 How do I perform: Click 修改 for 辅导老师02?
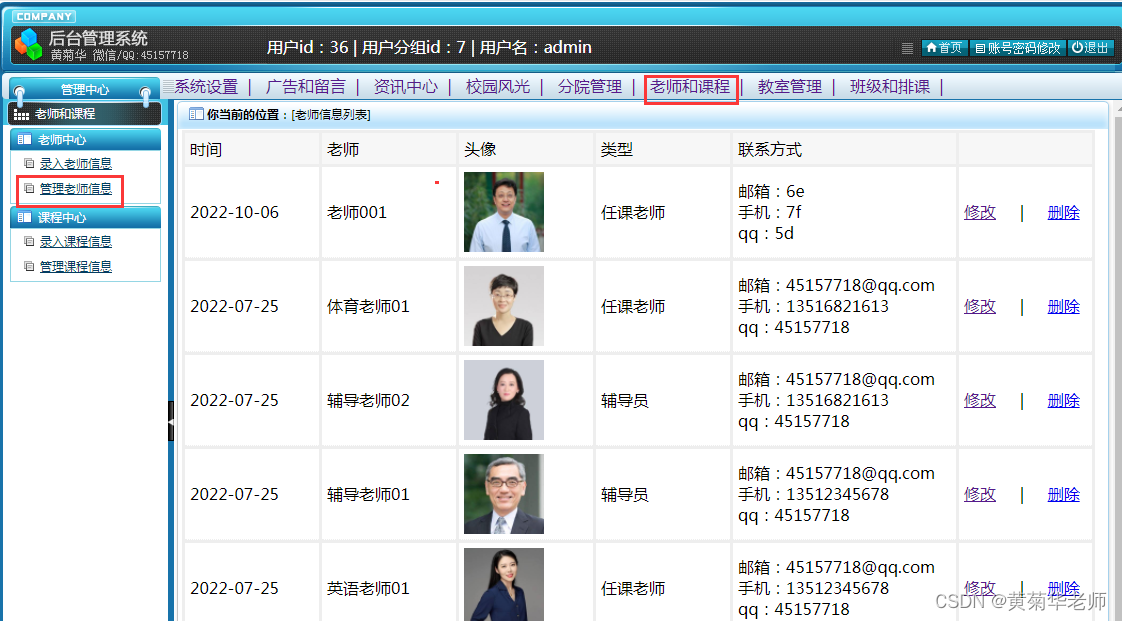(x=980, y=401)
